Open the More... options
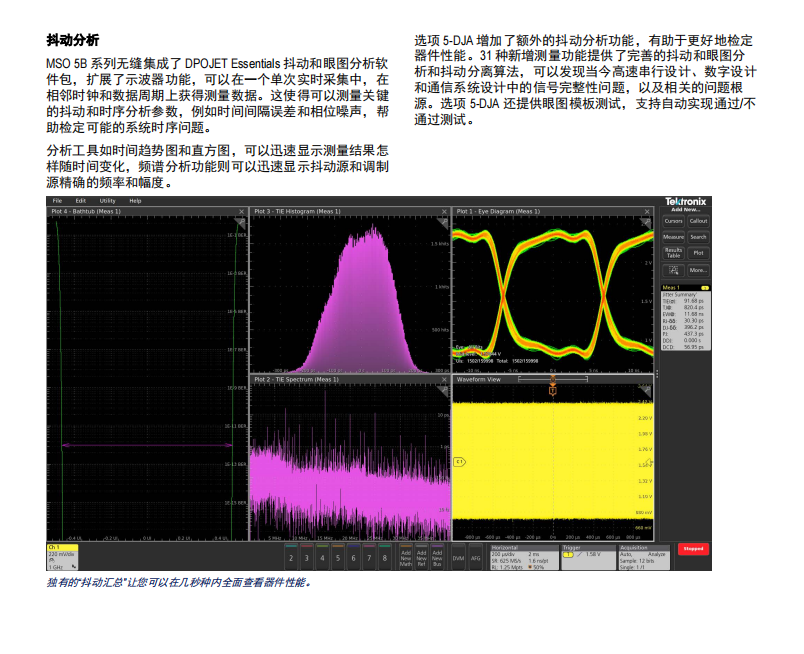The height and width of the screenshot is (654, 804). 698,270
